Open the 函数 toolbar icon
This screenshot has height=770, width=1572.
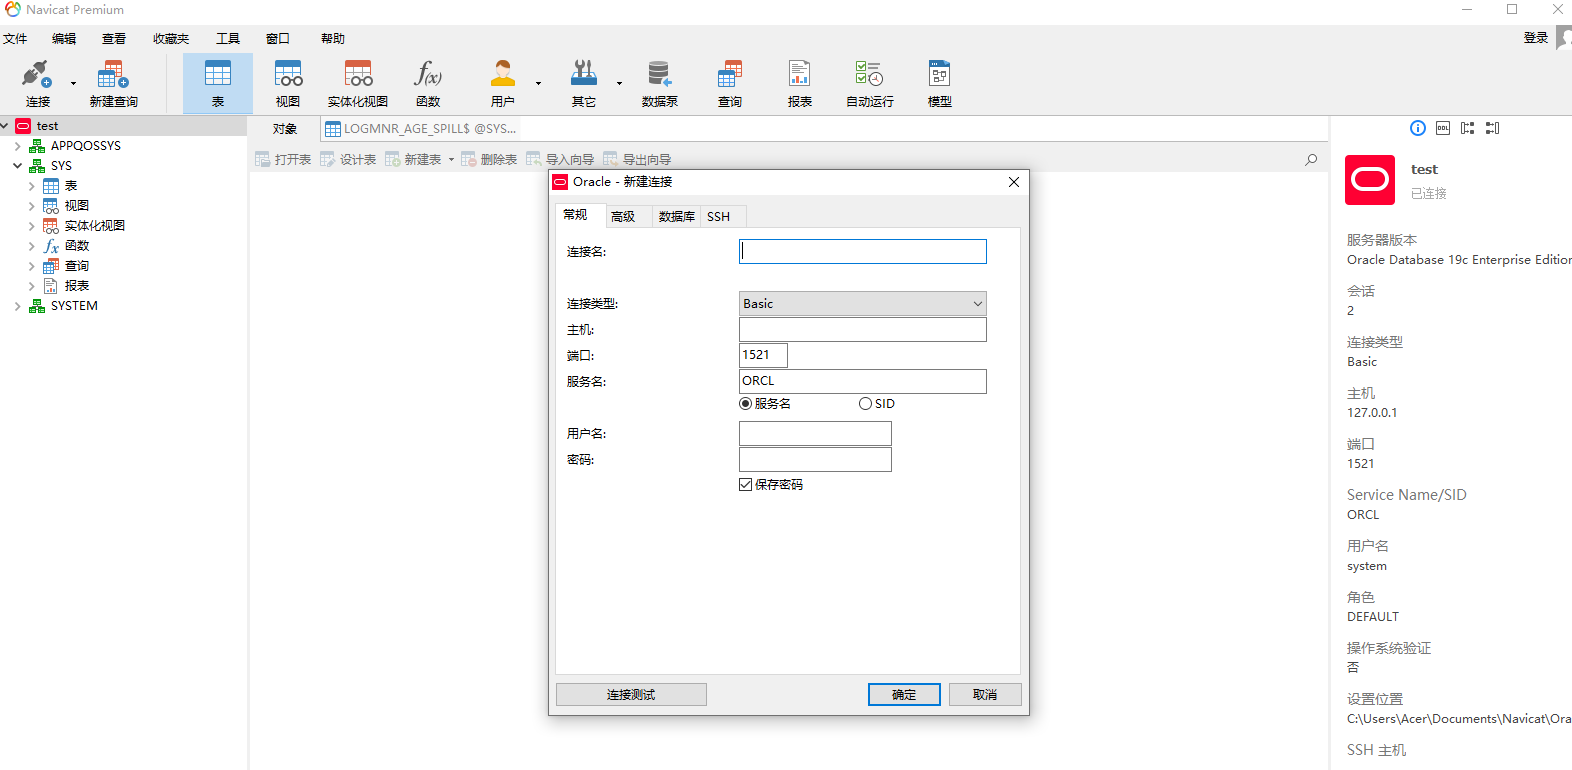click(428, 84)
